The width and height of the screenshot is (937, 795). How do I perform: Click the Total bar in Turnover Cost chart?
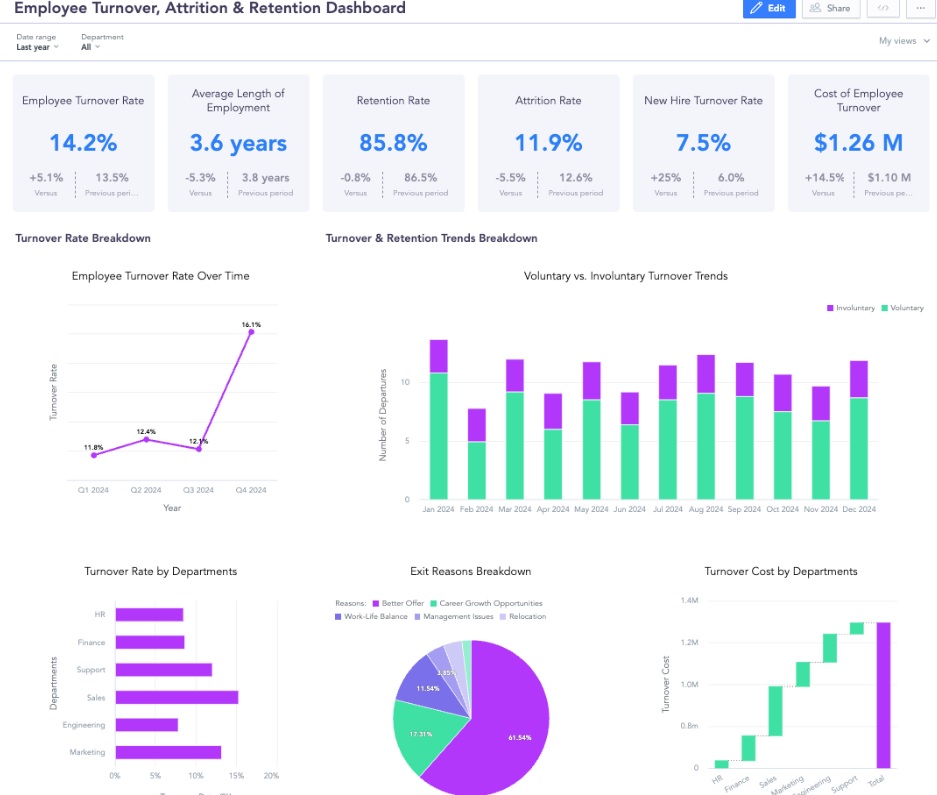883,694
